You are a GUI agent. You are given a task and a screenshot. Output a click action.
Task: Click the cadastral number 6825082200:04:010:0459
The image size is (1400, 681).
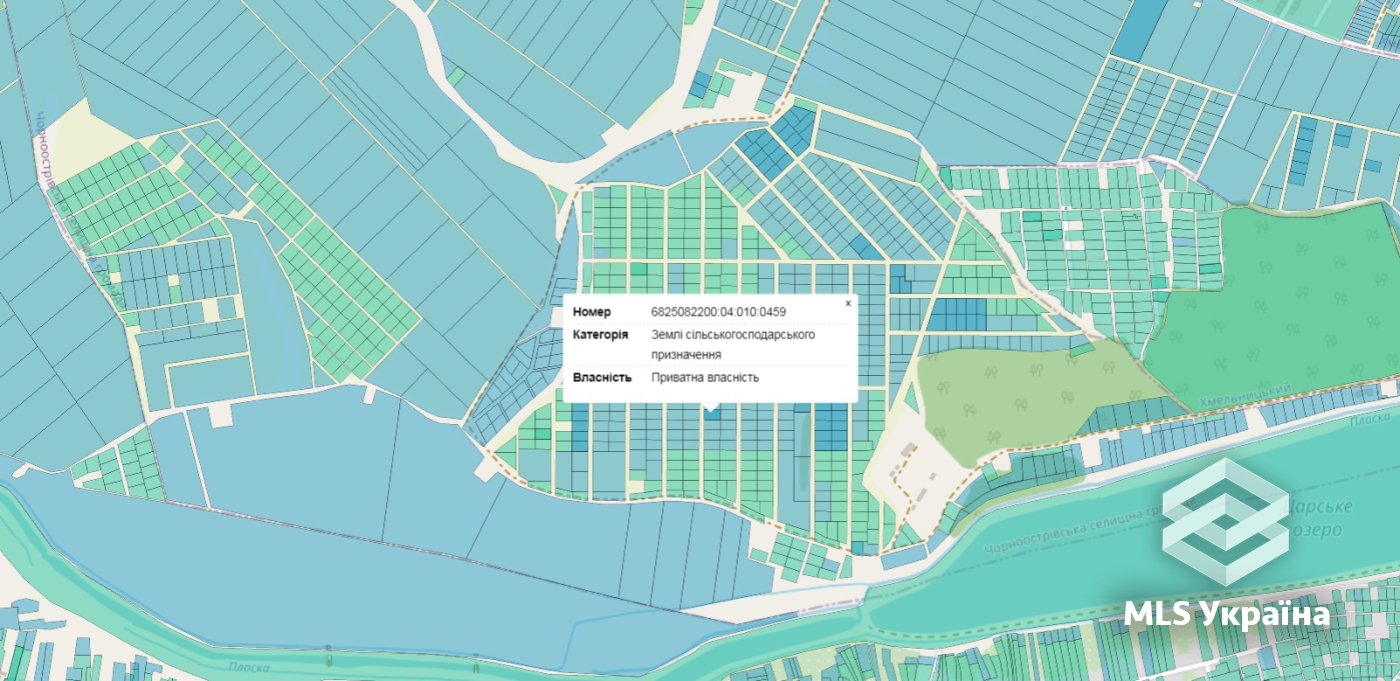tap(718, 312)
